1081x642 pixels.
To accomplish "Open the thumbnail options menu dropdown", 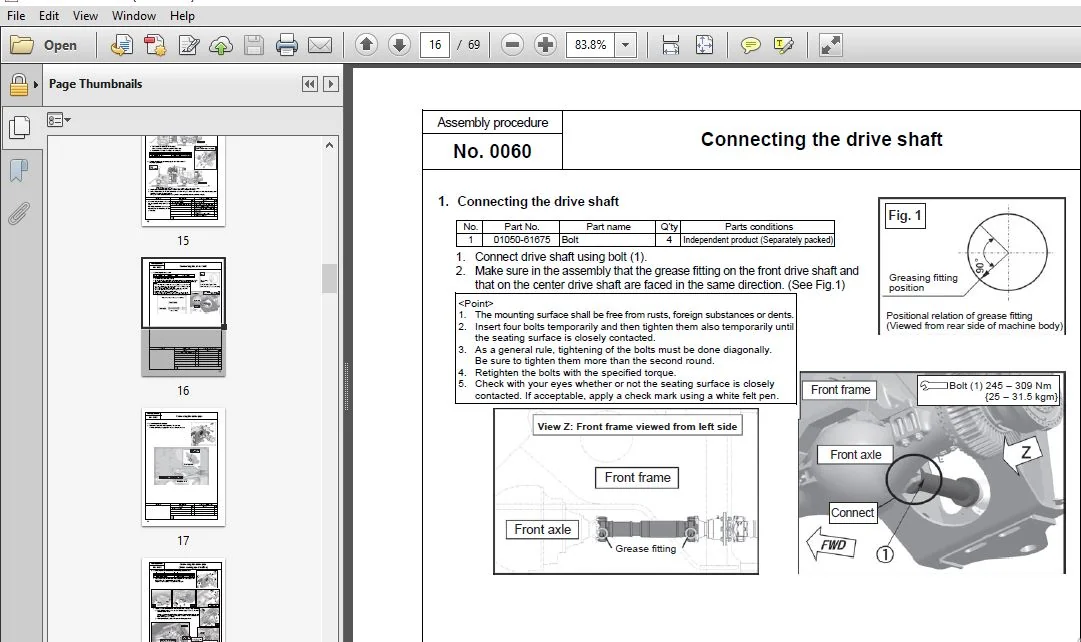I will [59, 120].
